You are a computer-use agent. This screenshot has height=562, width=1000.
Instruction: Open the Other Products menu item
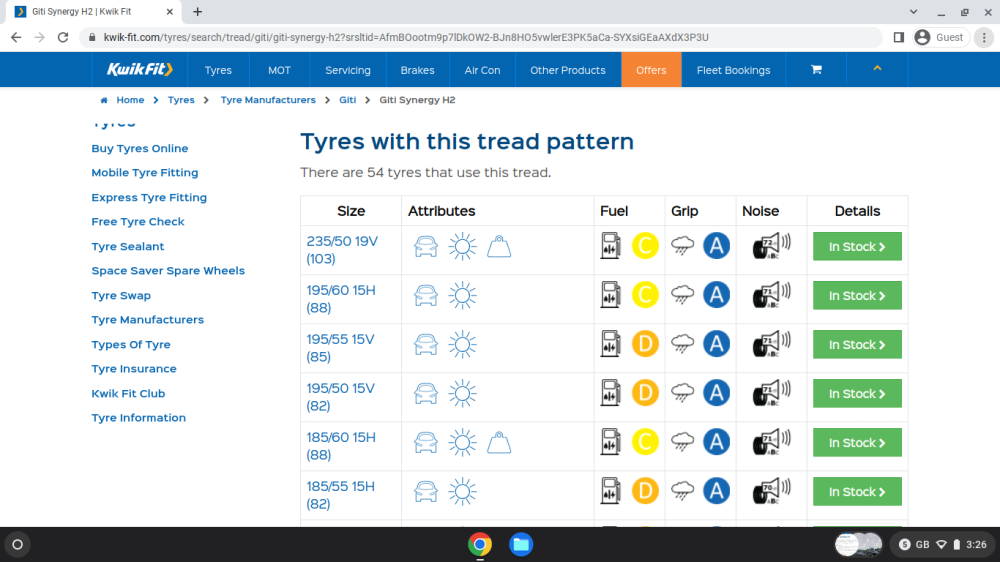tap(568, 70)
